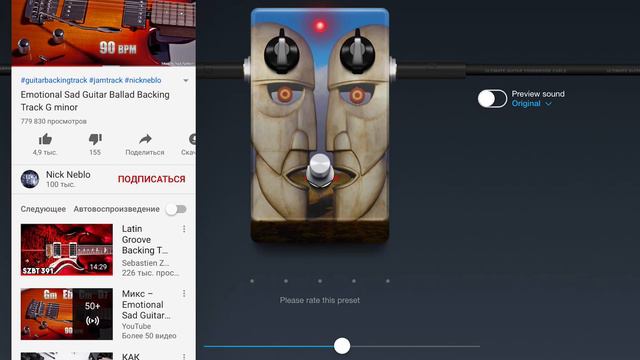Open the #nickneblo hashtag

(143, 80)
